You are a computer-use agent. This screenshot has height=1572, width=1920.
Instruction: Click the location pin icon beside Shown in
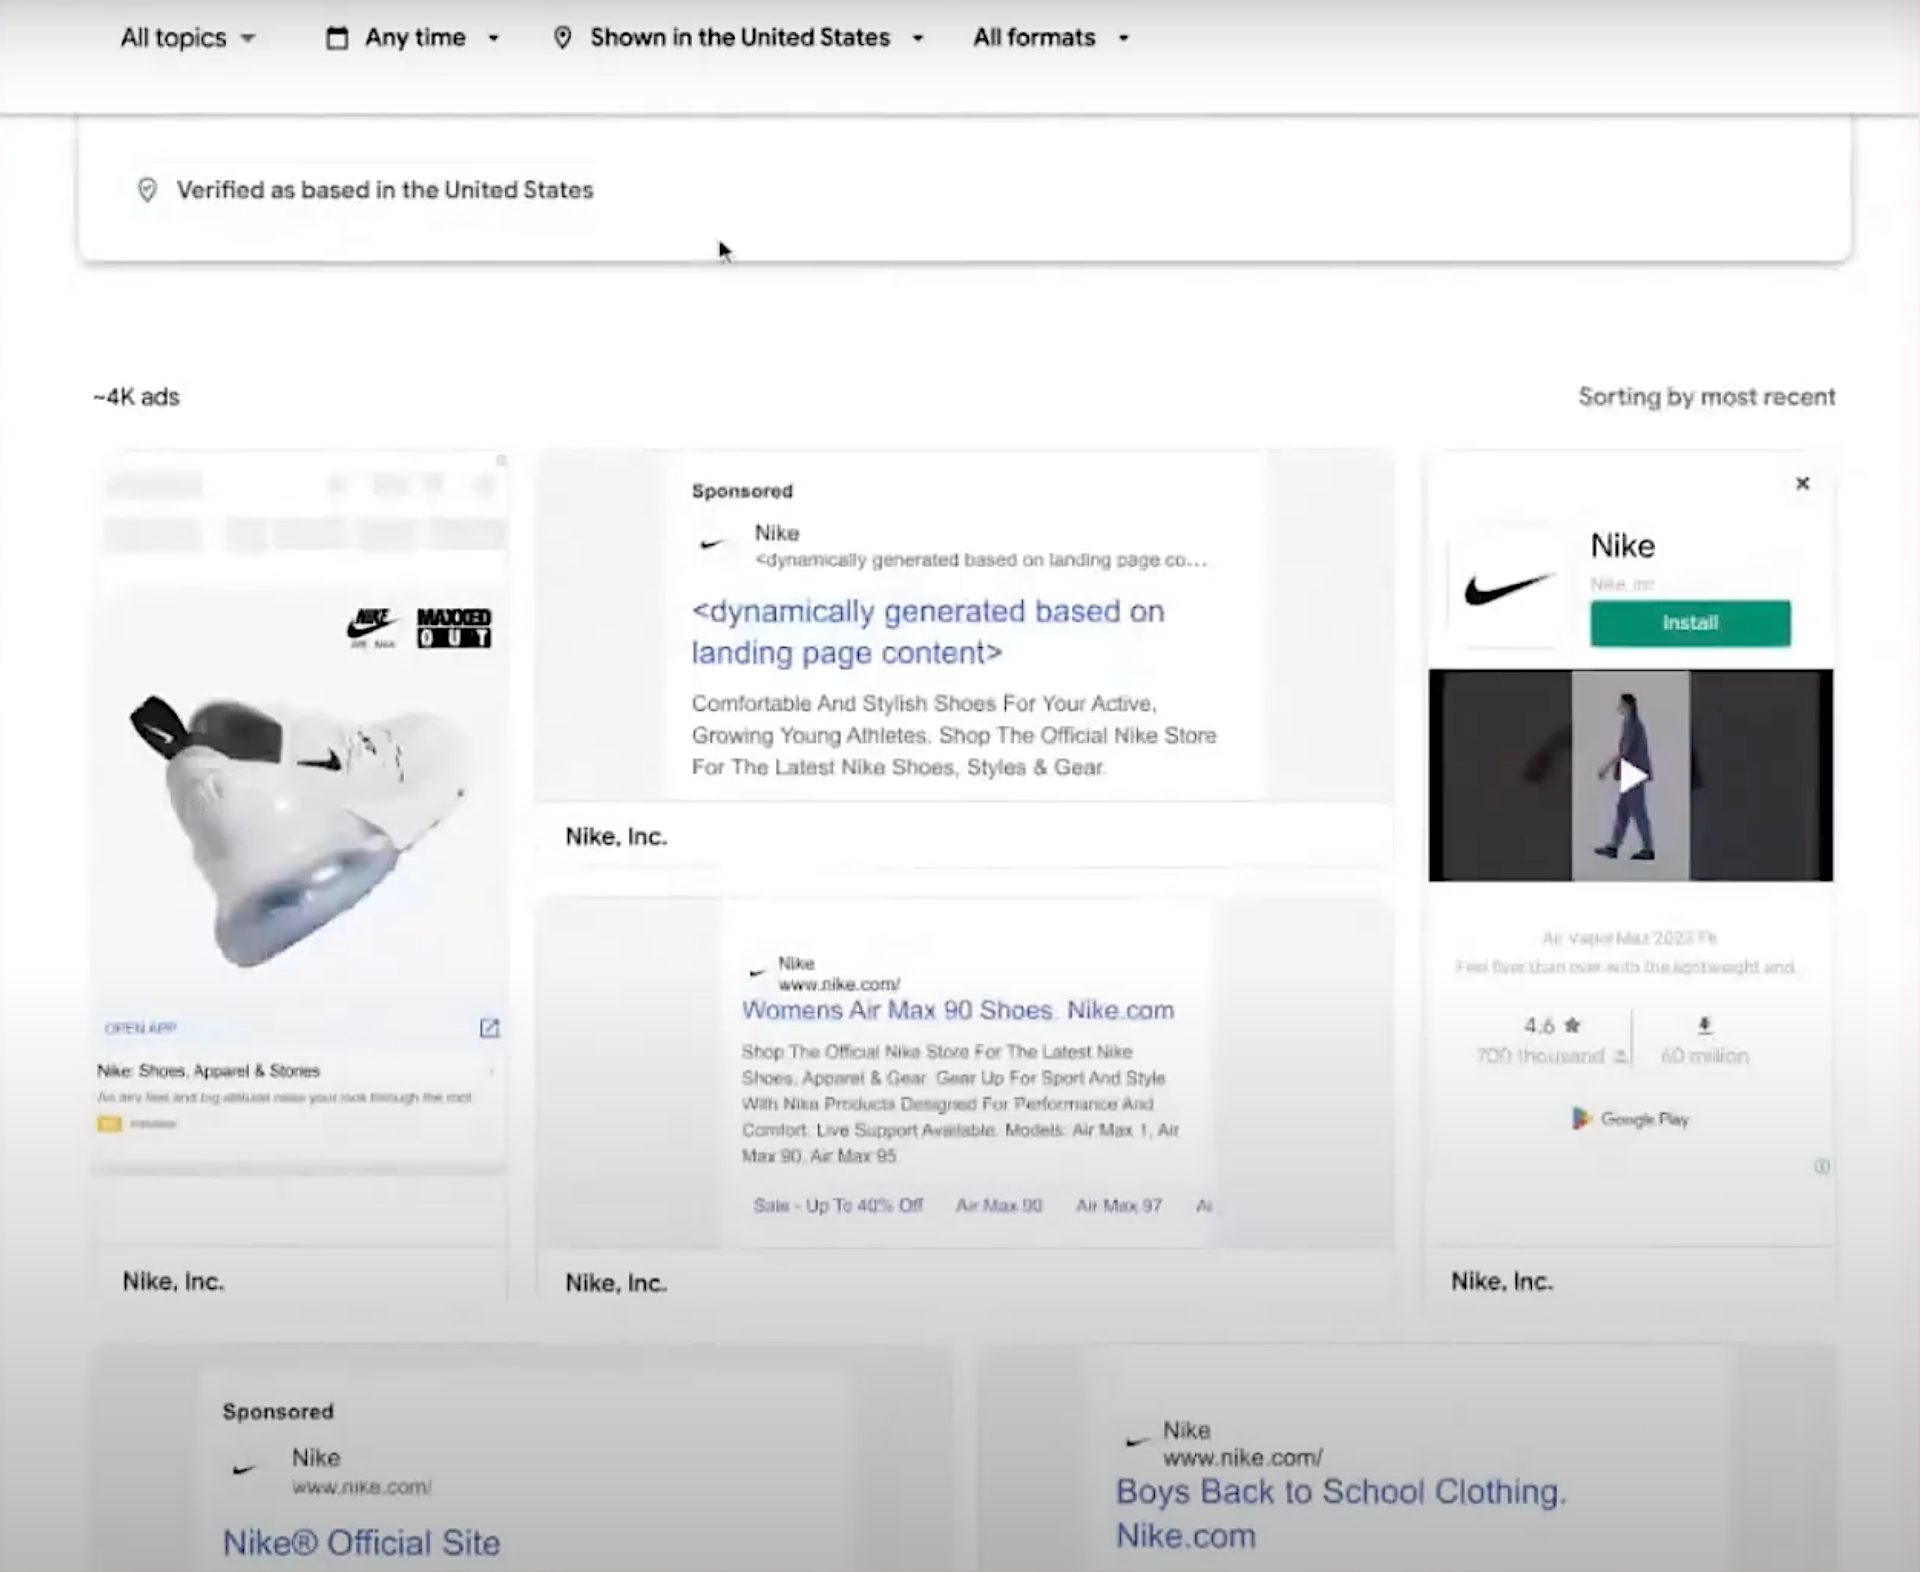click(563, 38)
